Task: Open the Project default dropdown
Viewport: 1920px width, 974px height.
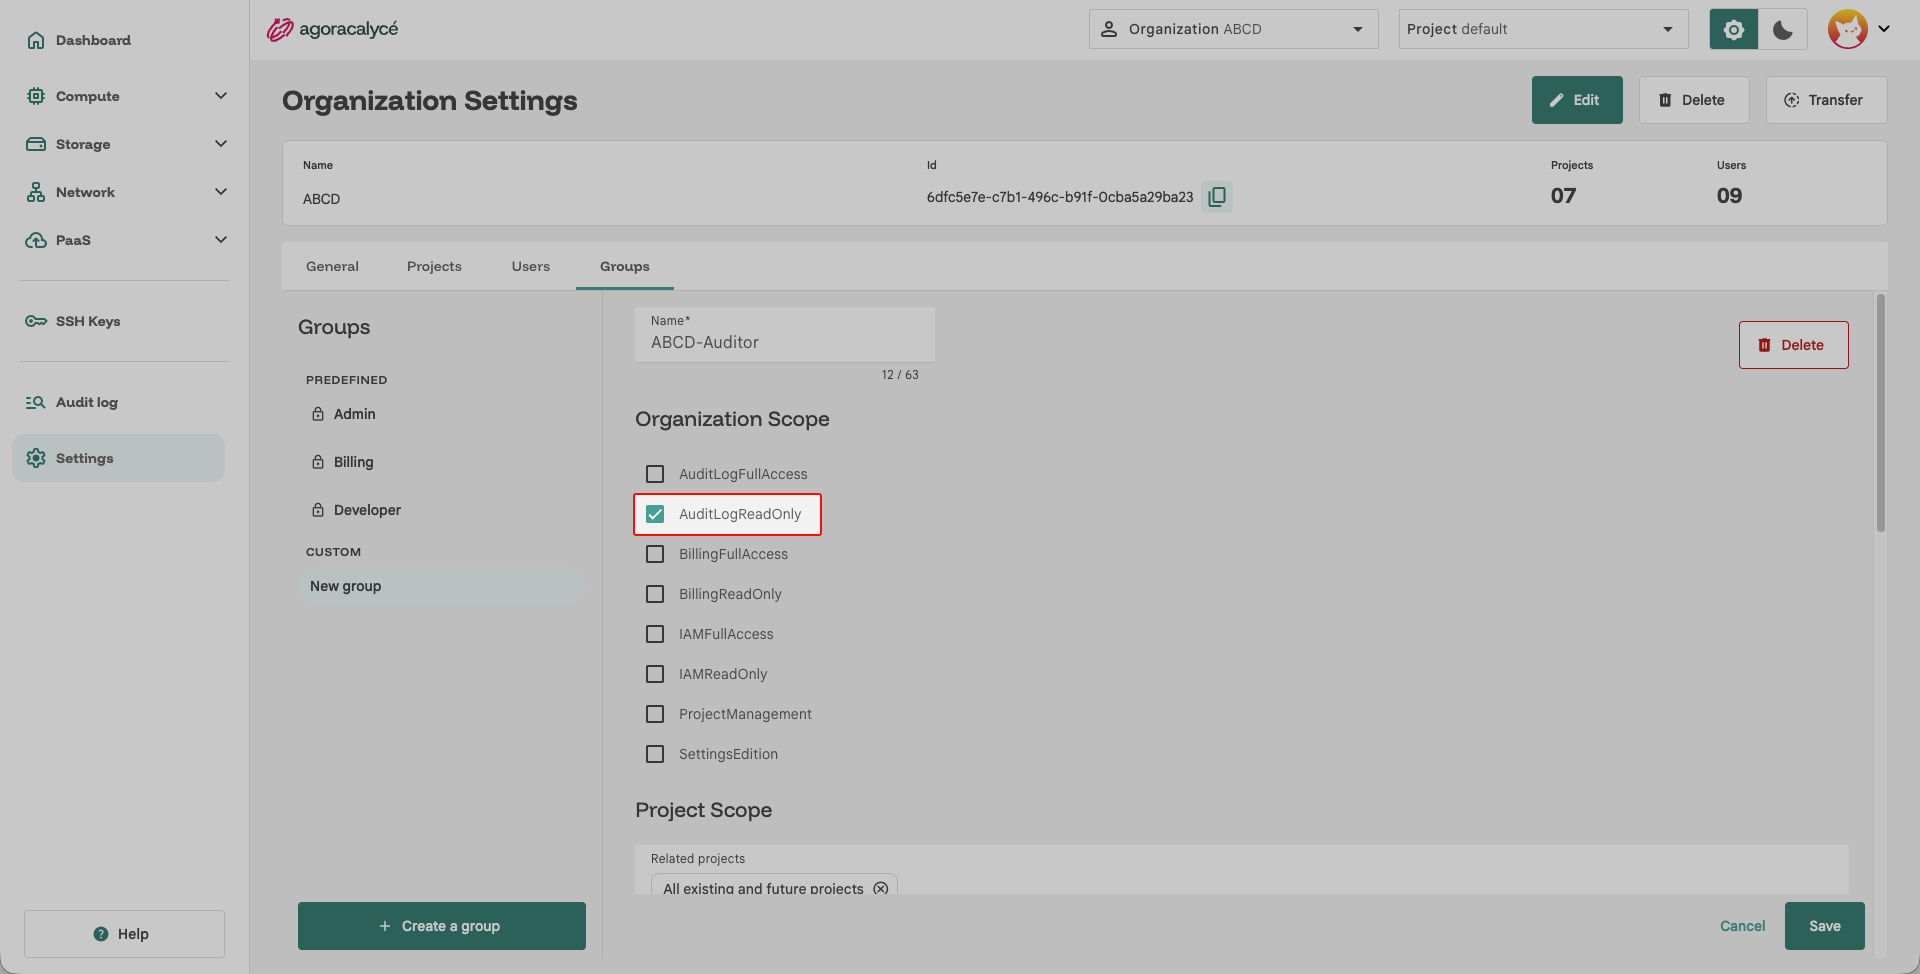Action: pyautogui.click(x=1544, y=29)
